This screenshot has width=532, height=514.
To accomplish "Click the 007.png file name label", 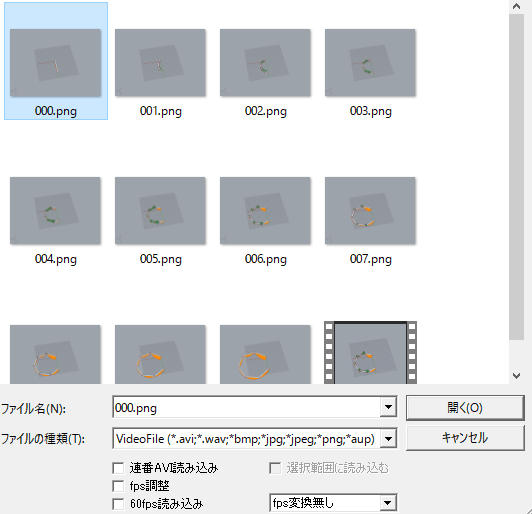I will pyautogui.click(x=370, y=259).
